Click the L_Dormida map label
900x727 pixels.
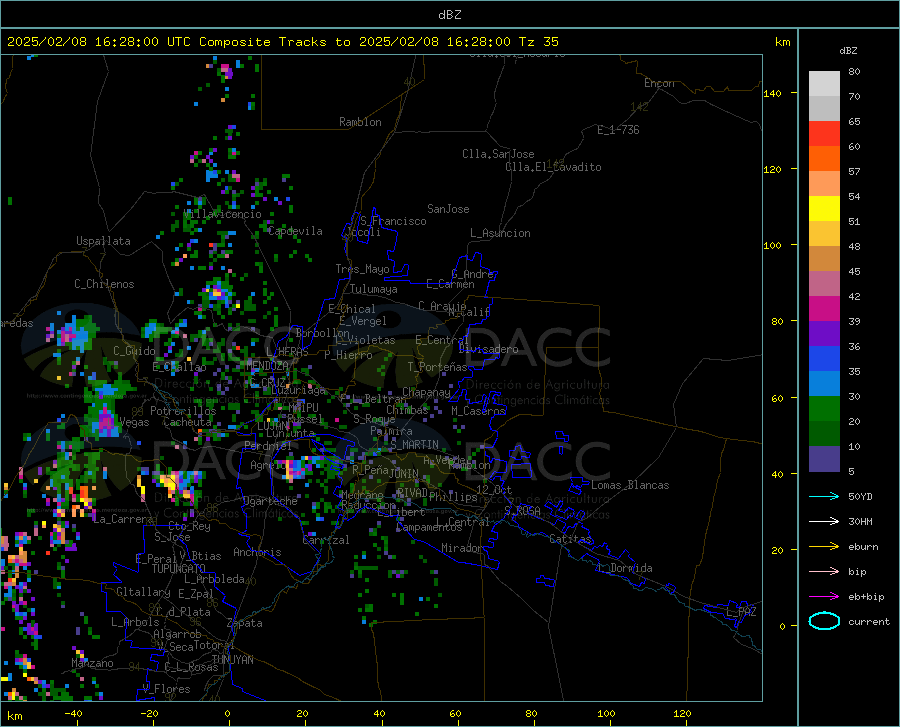coord(625,568)
